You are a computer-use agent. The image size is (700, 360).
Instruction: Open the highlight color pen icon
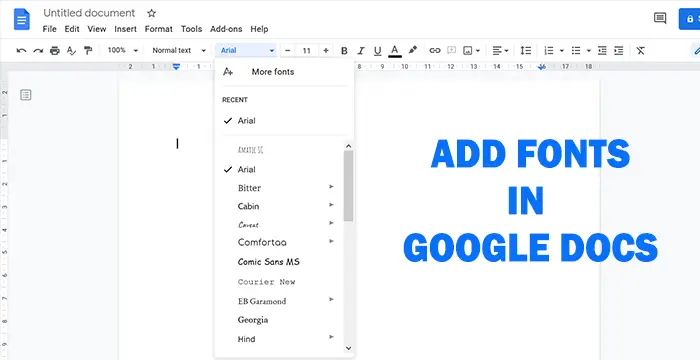click(413, 50)
